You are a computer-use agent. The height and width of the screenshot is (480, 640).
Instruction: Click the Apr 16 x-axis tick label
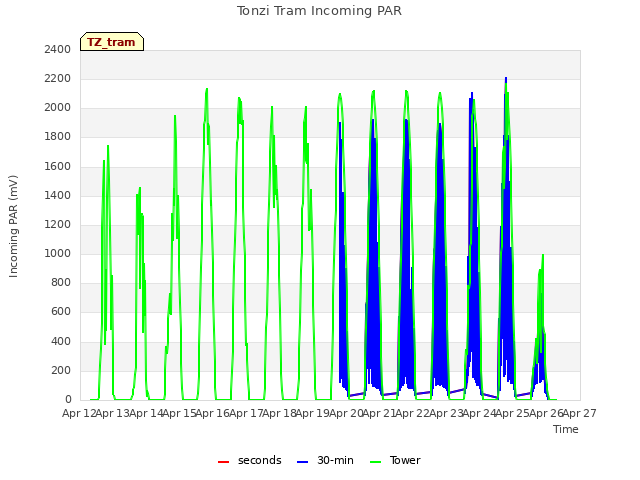[212, 413]
